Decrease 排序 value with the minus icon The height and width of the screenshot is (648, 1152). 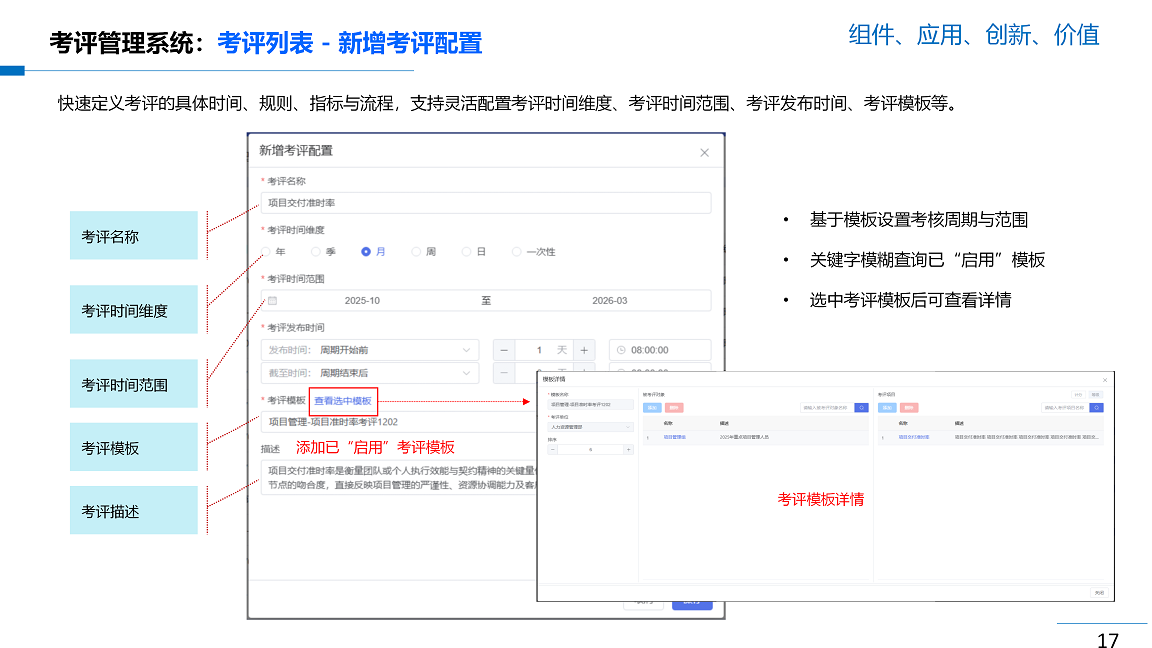[x=552, y=449]
